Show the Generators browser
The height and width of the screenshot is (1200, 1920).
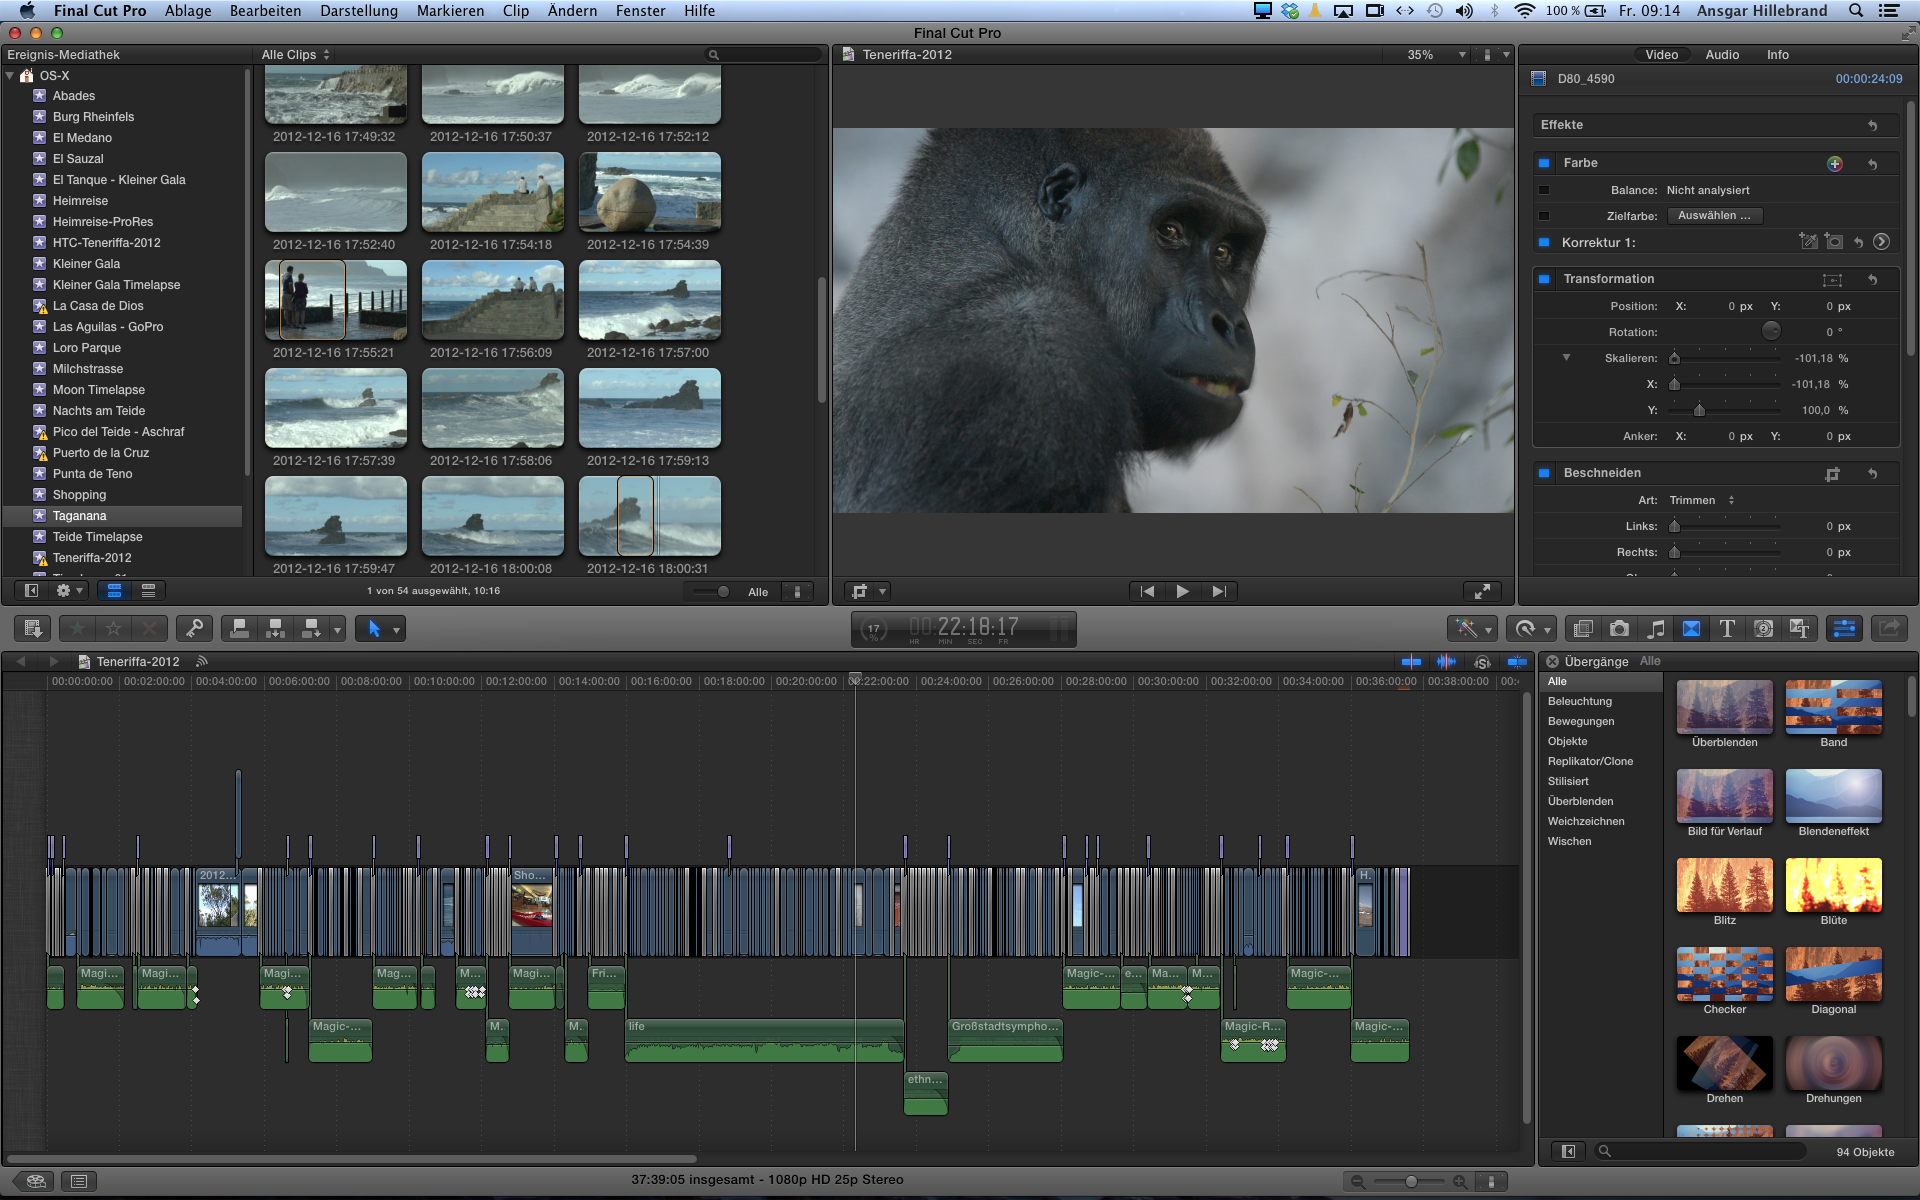click(x=1764, y=629)
